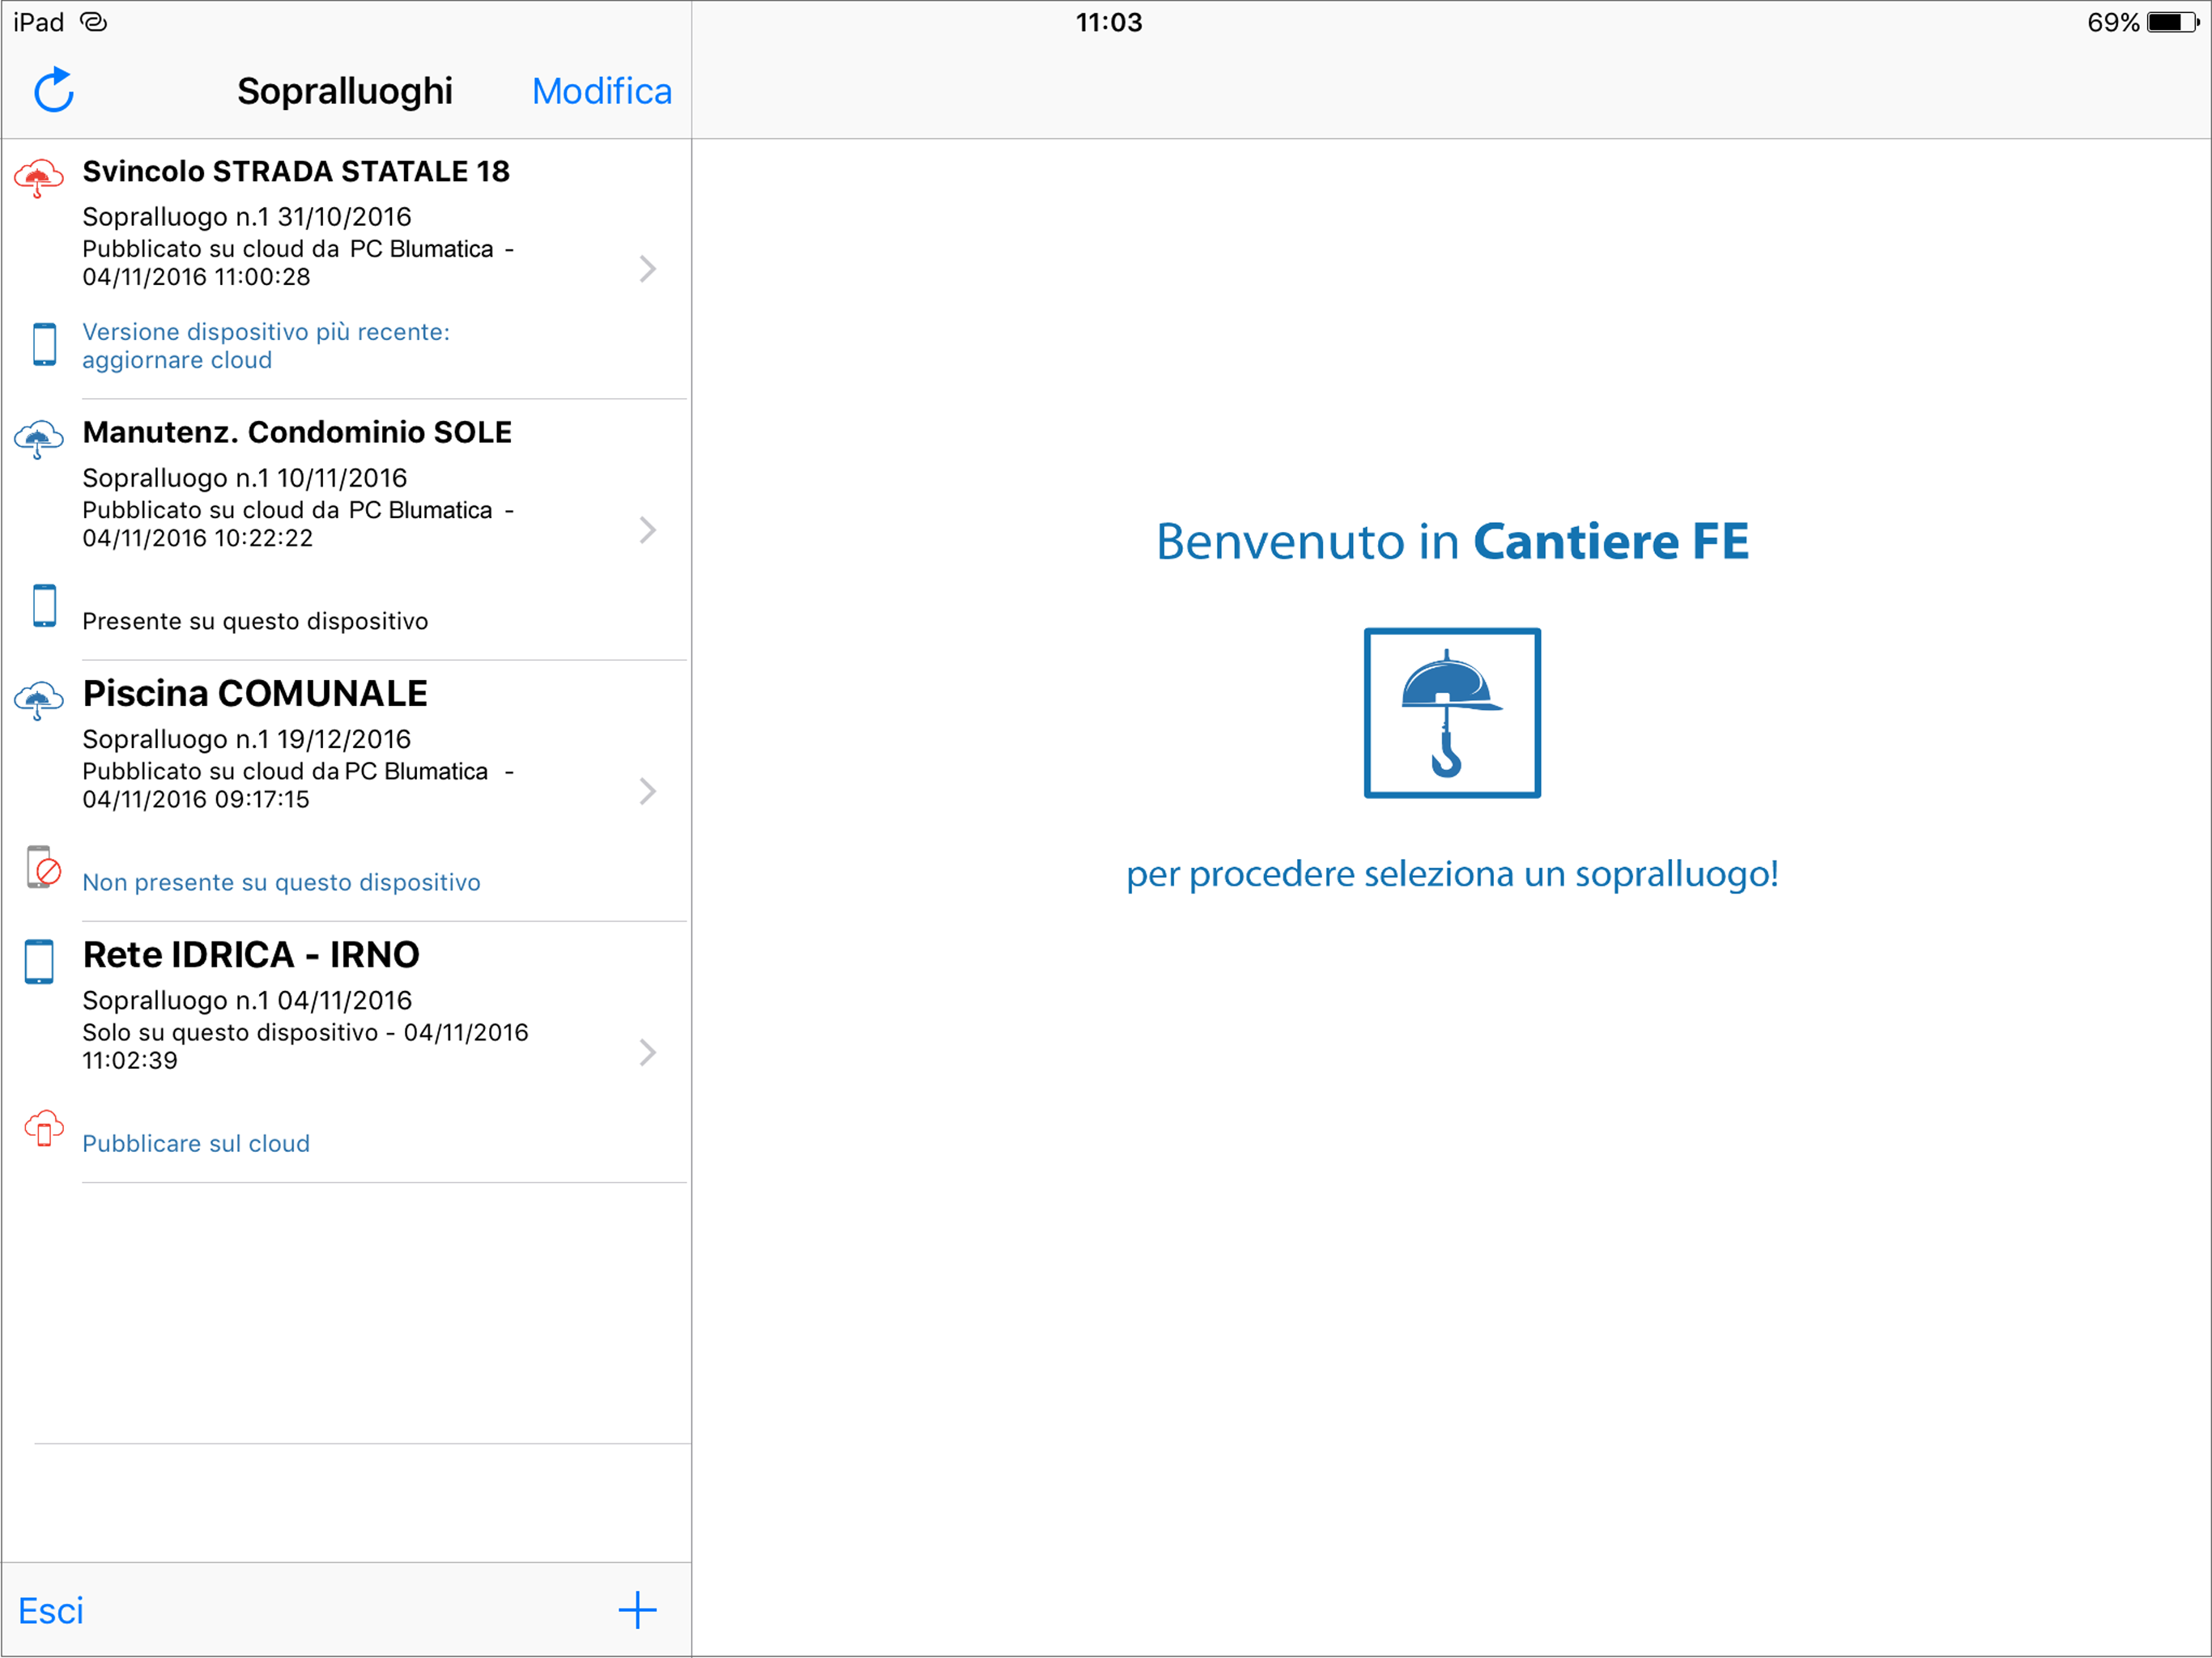Click the device icon beside Presente su questo dispositivo
This screenshot has height=1658, width=2212.
(44, 605)
